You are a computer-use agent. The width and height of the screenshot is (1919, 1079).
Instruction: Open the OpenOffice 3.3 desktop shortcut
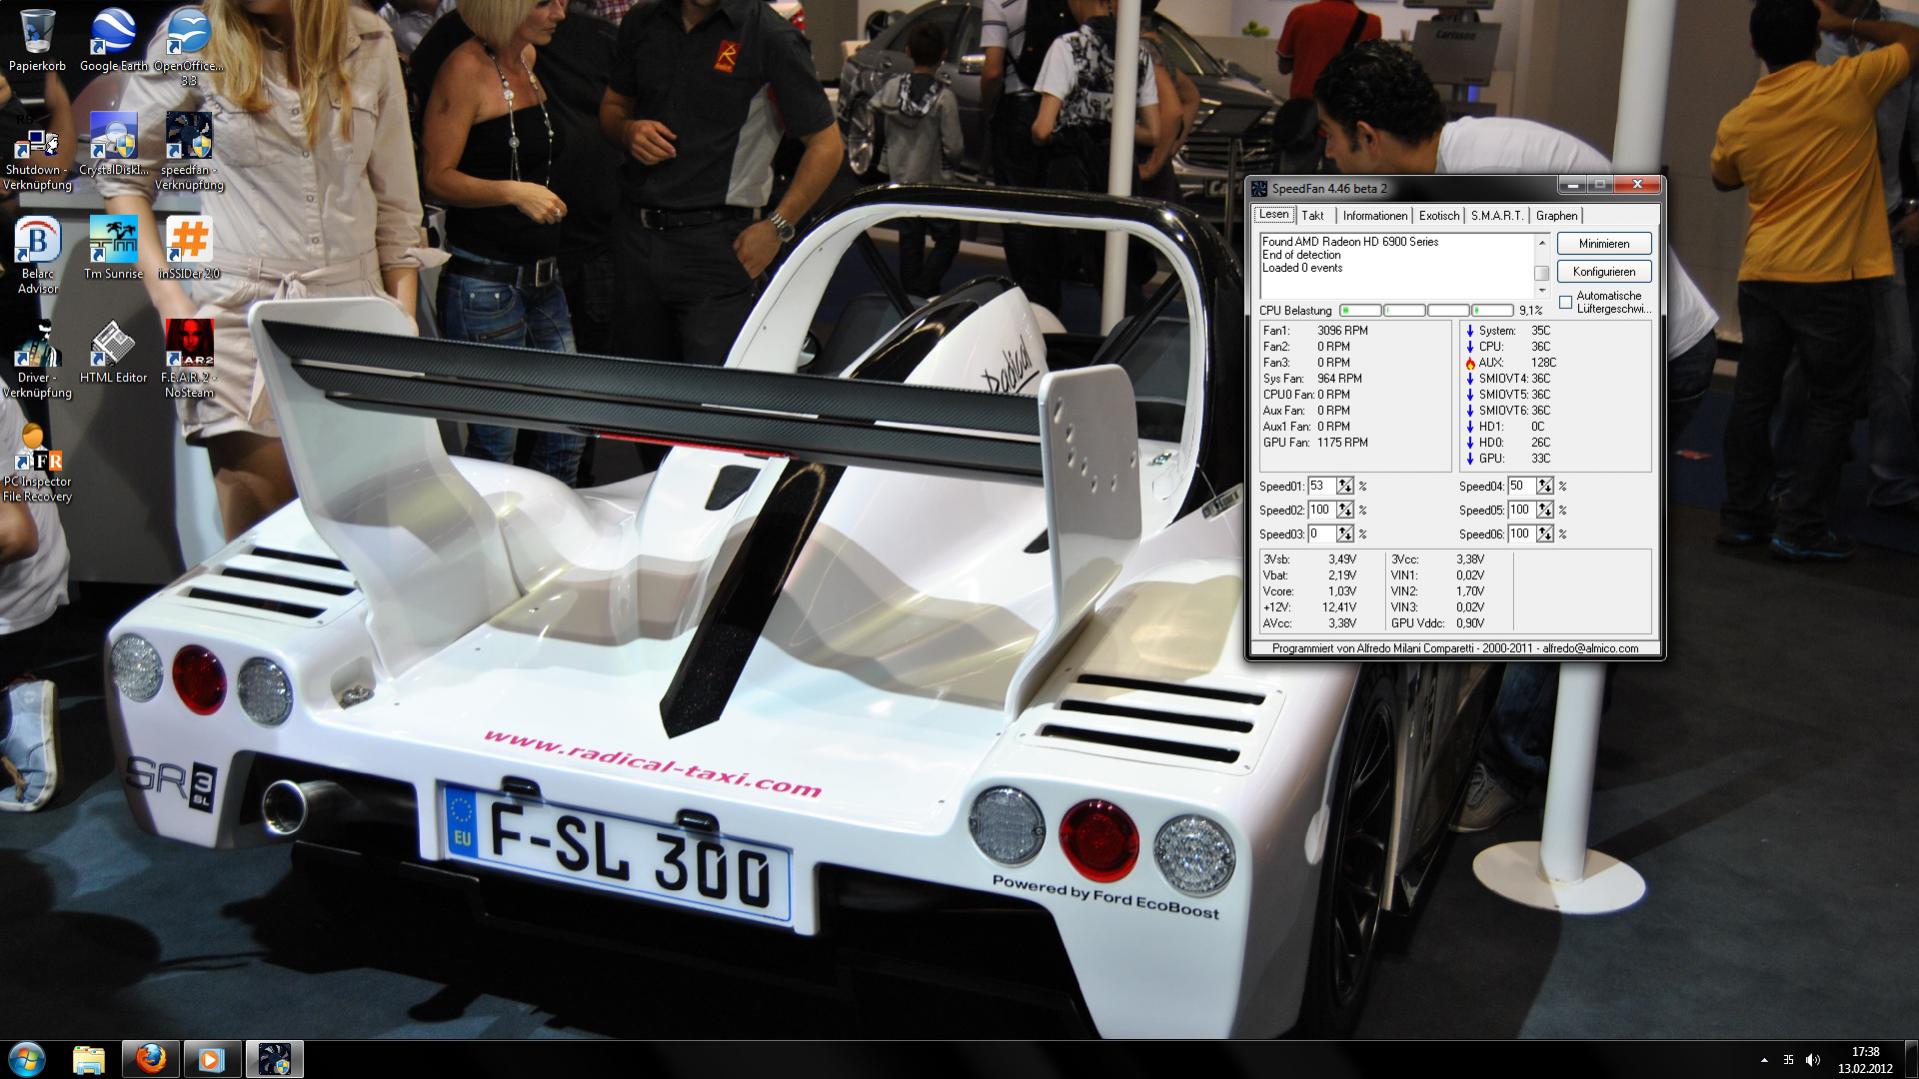pos(189,47)
